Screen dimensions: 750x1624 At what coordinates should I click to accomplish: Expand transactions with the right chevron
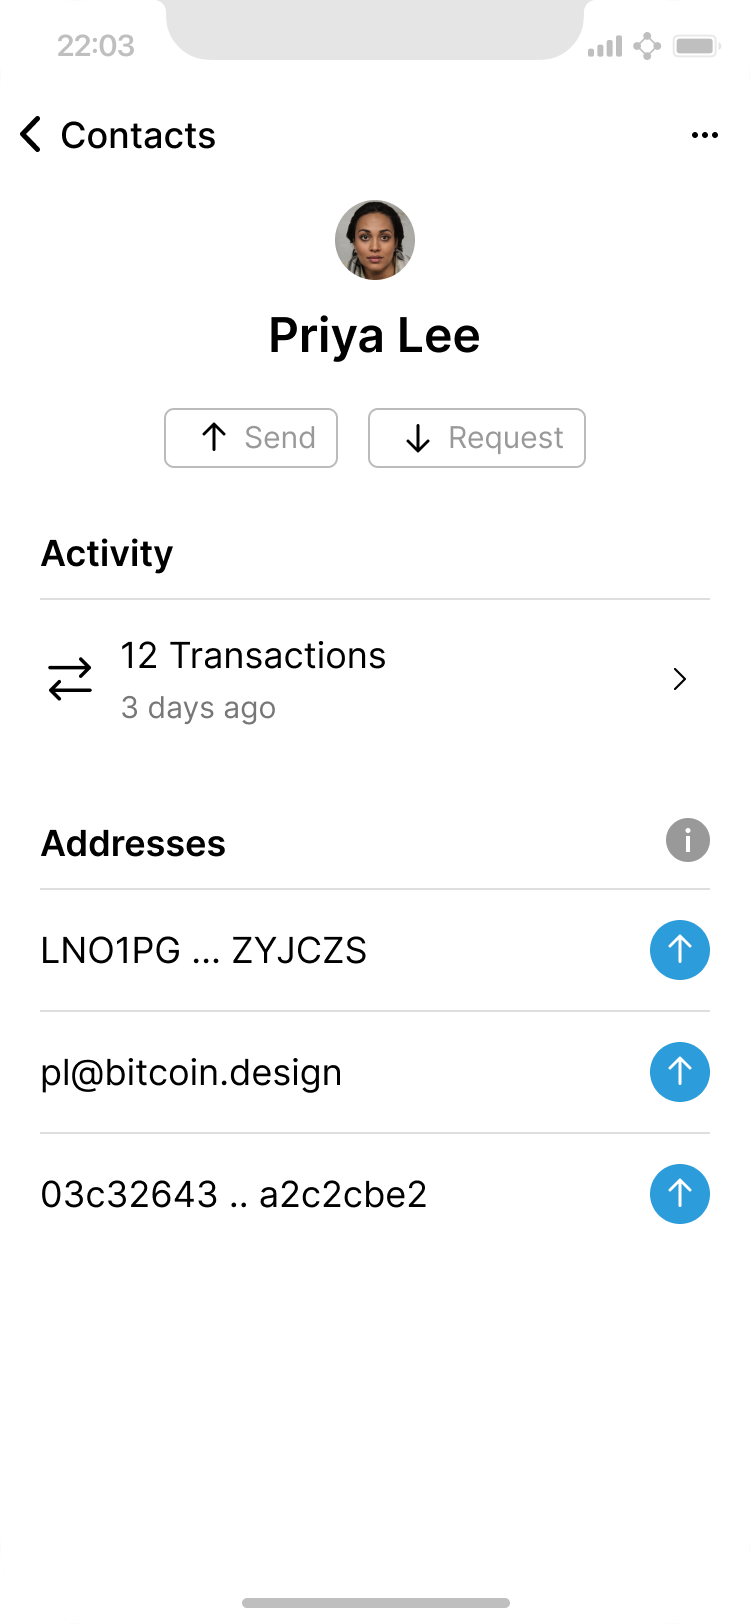(680, 680)
